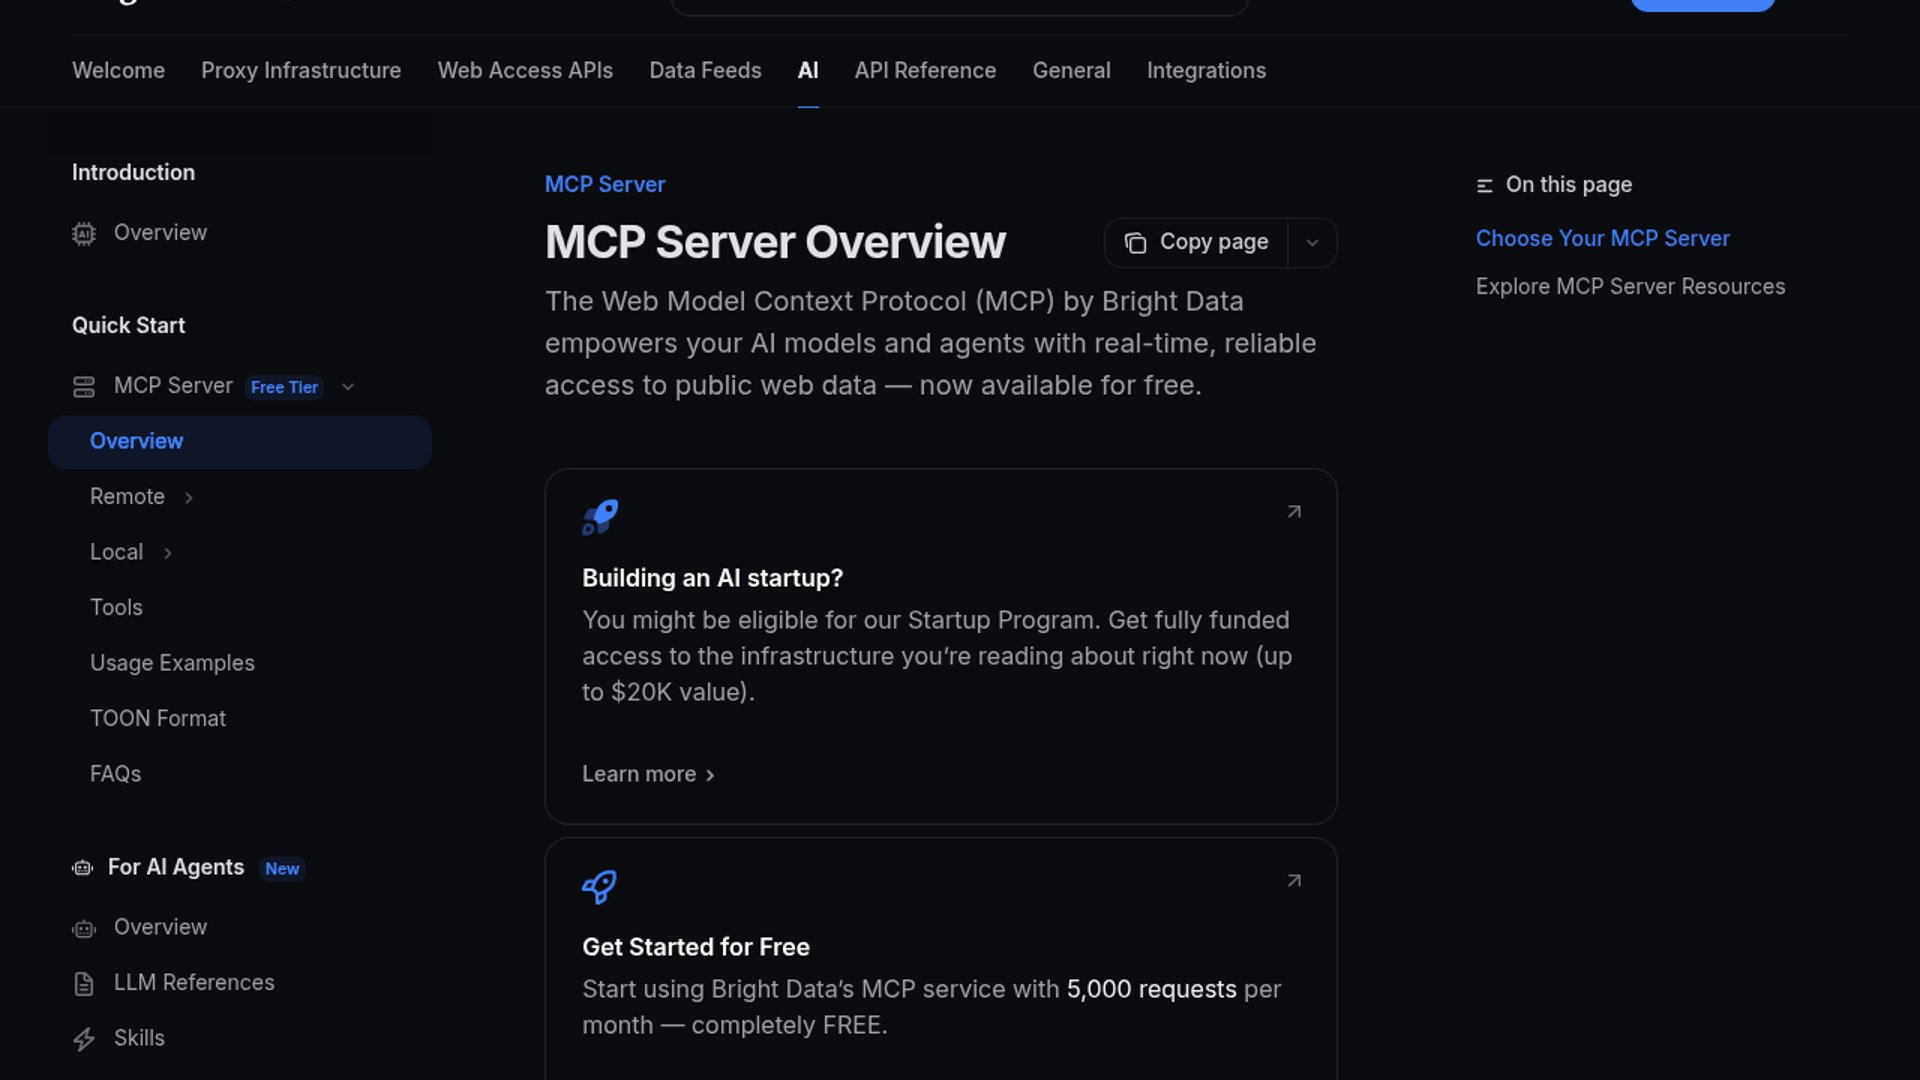1920x1080 pixels.
Task: Click the rocket icon in the AI startup card
Action: pos(599,517)
